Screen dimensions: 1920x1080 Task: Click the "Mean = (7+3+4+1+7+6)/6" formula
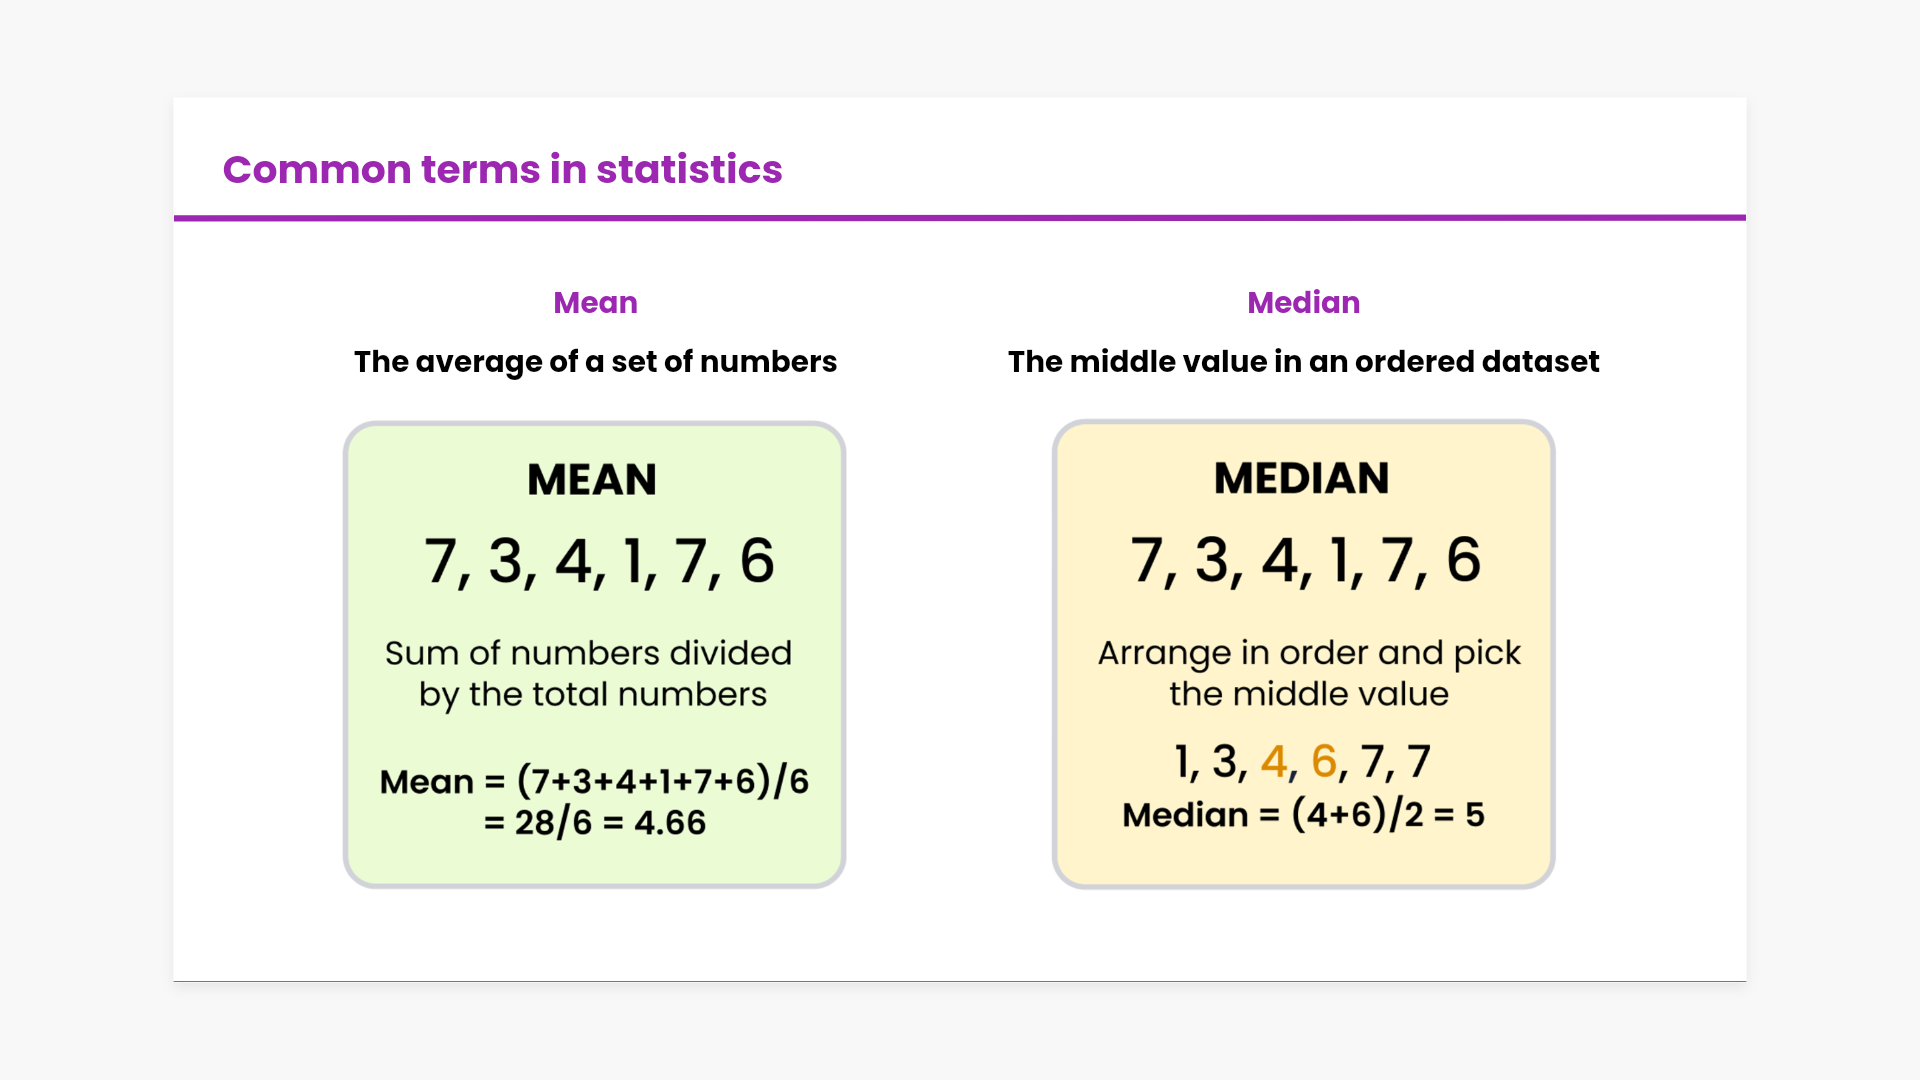tap(594, 781)
